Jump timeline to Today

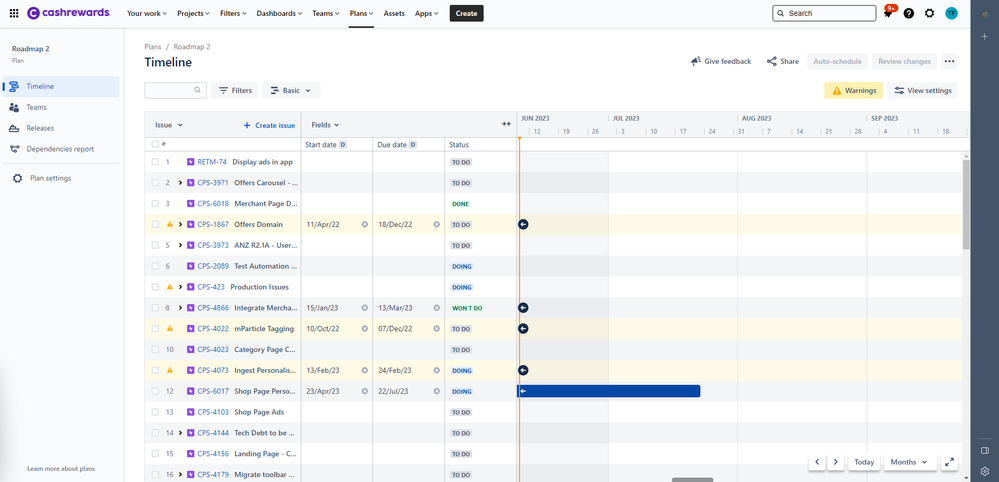click(864, 462)
